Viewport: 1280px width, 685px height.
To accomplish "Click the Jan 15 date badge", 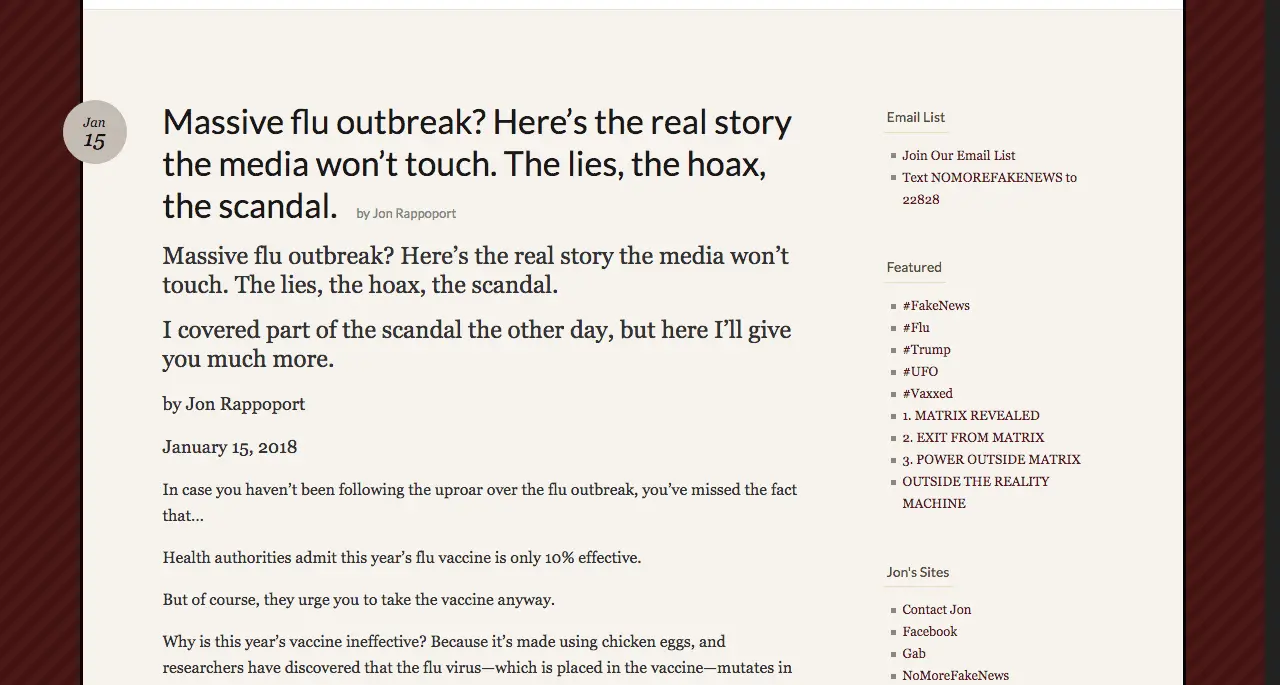I will tap(95, 132).
